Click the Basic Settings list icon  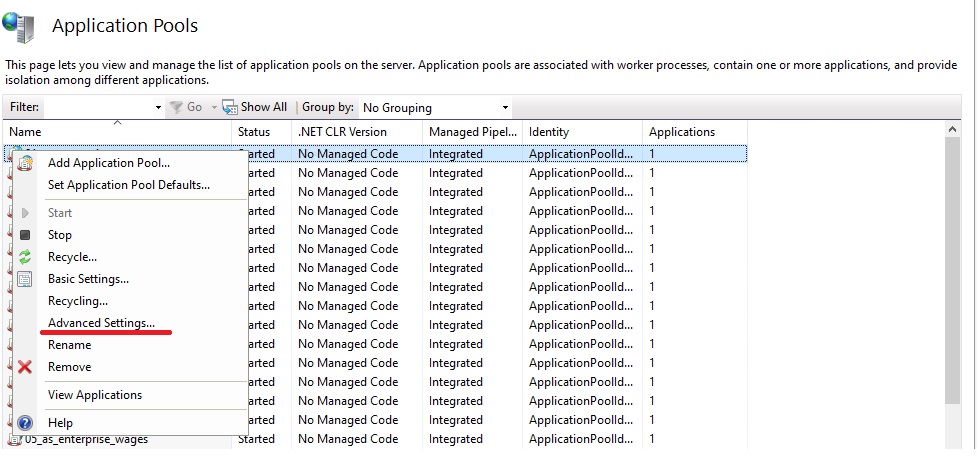25,279
